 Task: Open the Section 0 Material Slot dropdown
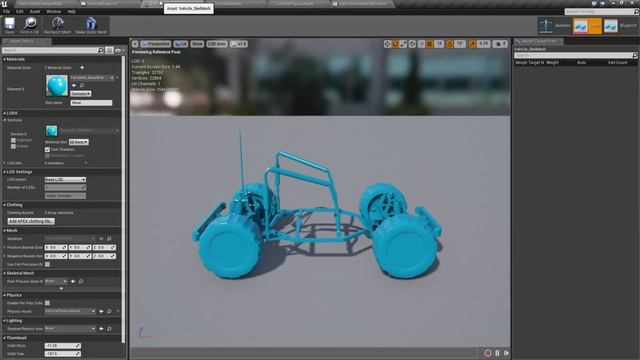point(78,142)
